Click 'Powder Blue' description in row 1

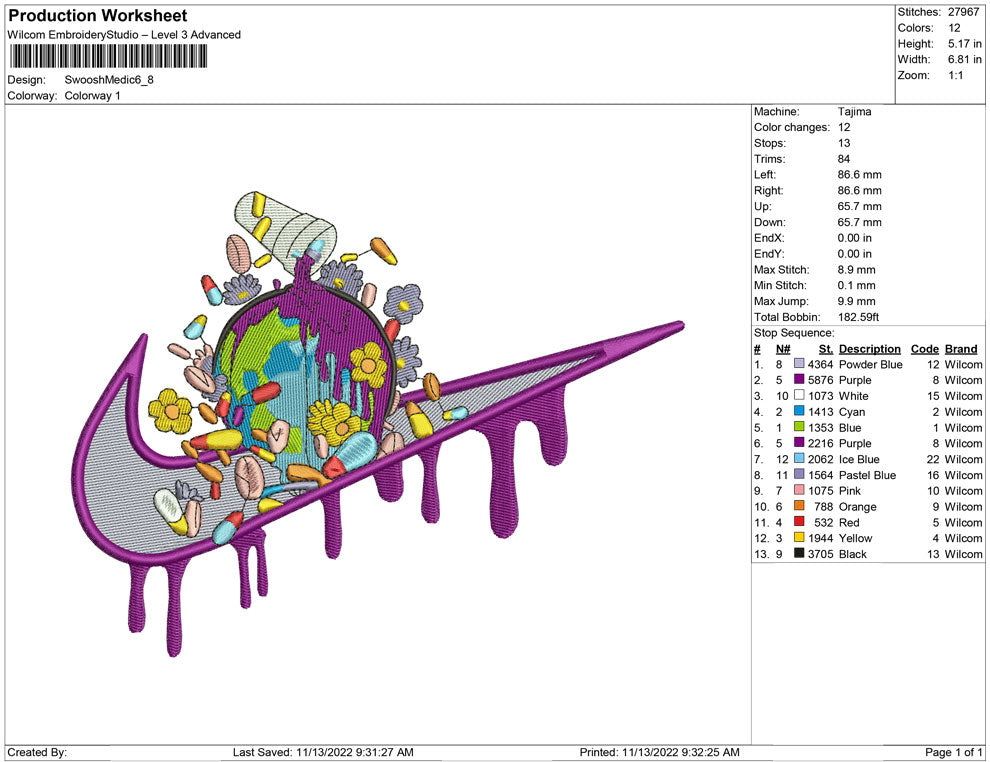click(871, 364)
